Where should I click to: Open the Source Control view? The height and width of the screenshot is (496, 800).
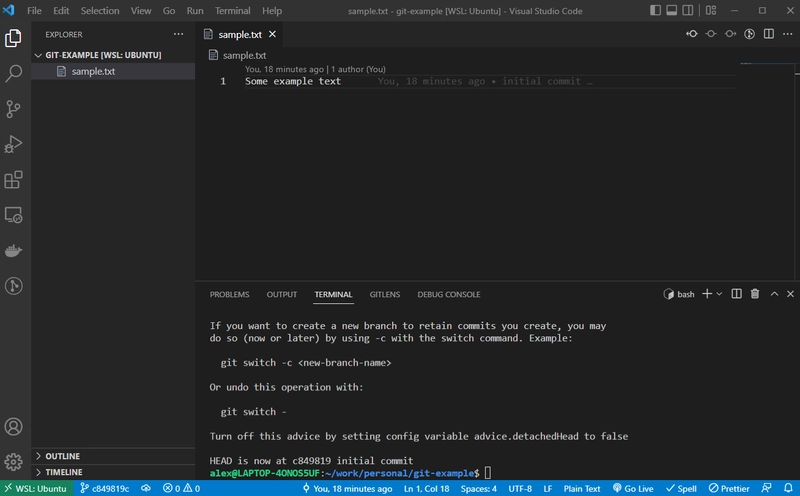(x=13, y=109)
